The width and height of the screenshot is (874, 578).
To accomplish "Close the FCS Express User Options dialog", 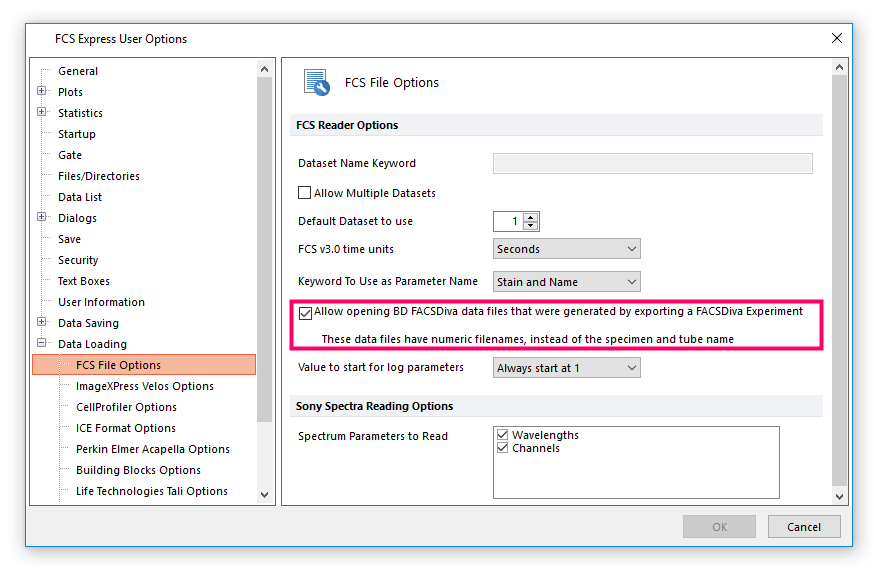I will tap(837, 38).
